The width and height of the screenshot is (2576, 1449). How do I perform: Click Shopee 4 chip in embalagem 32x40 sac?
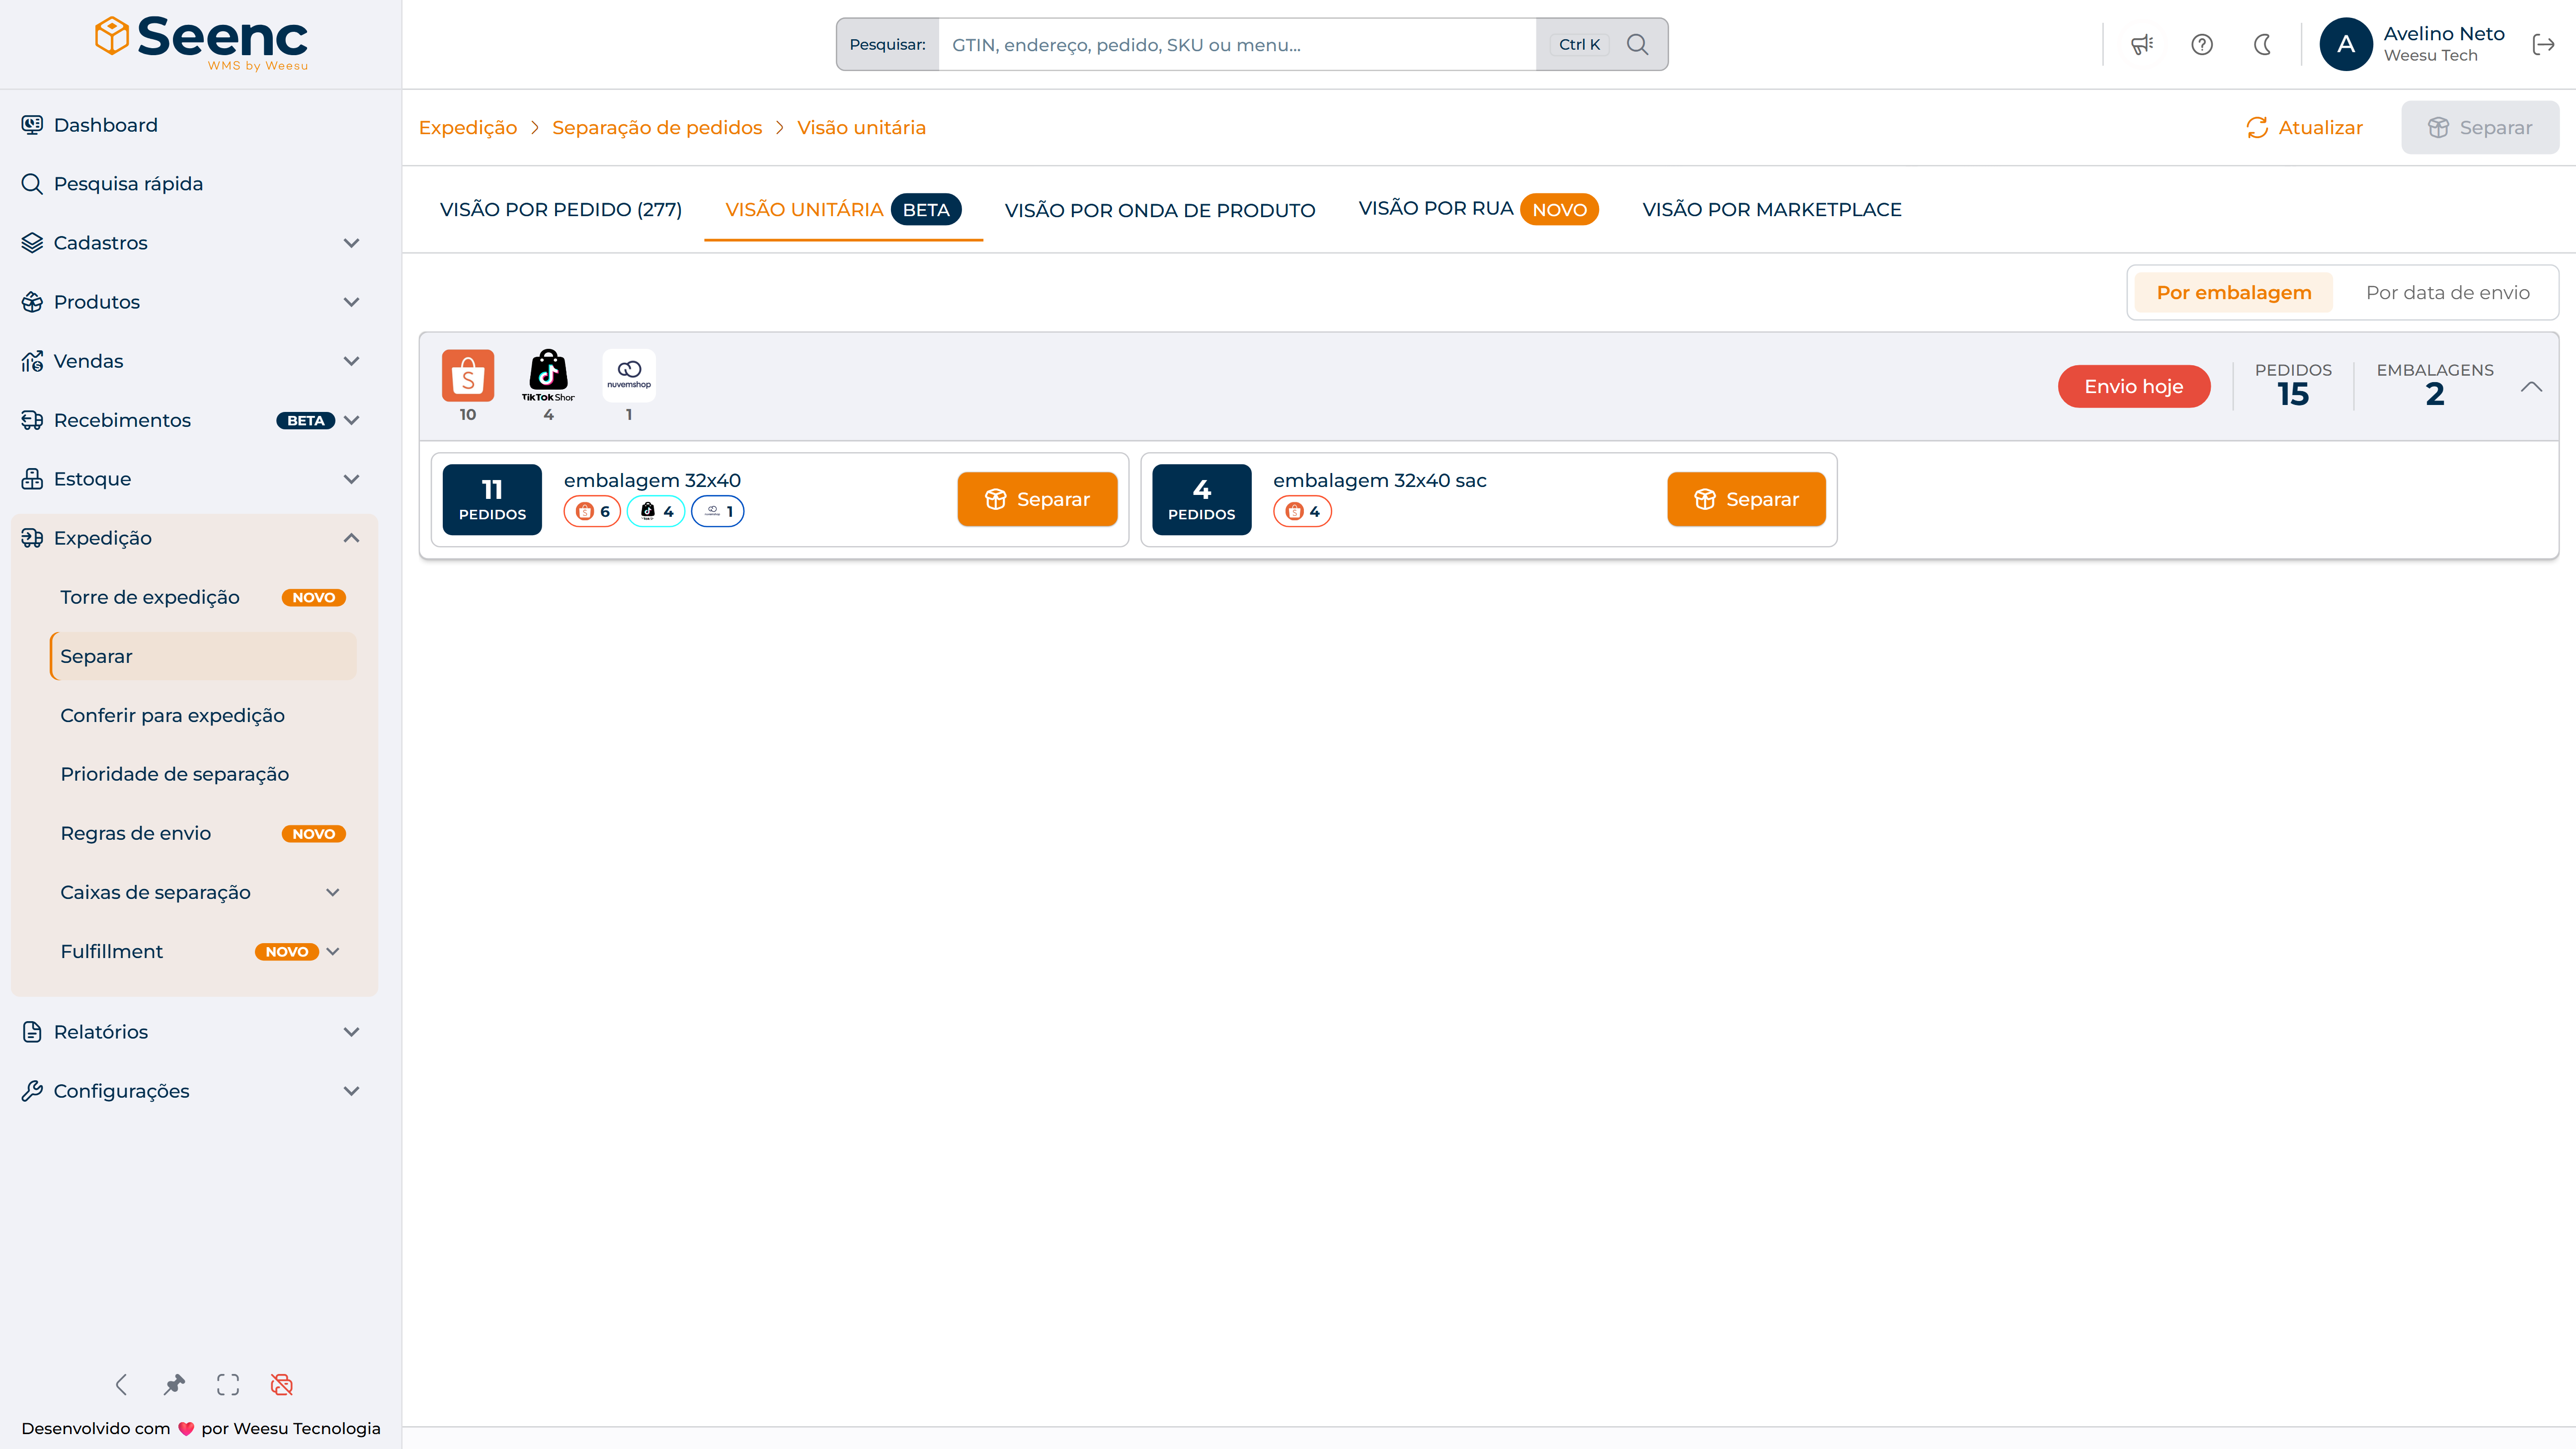click(x=1302, y=512)
